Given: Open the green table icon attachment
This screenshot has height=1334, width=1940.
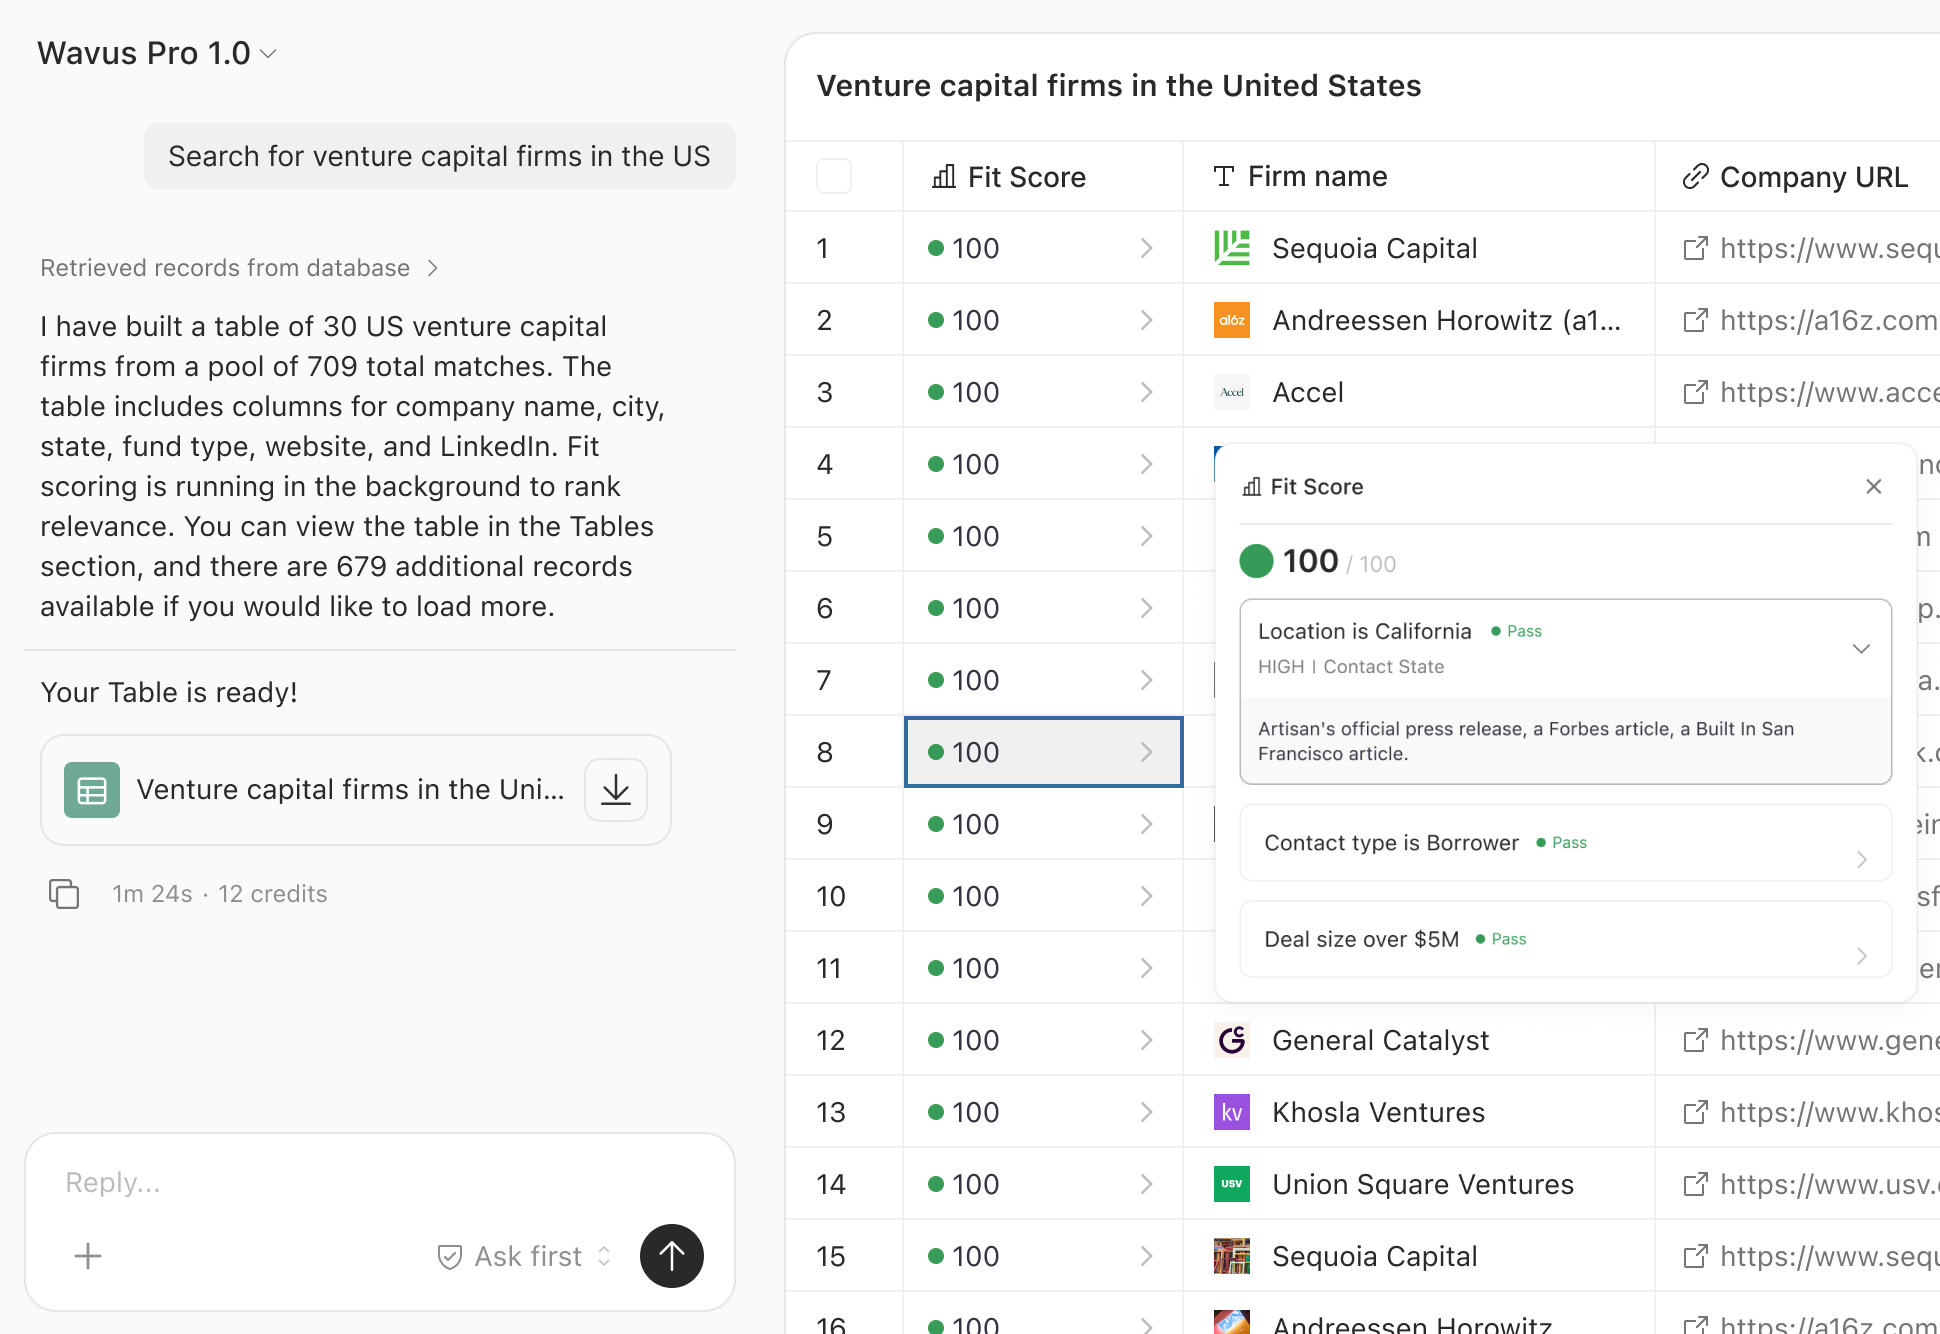Looking at the screenshot, I should pyautogui.click(x=92, y=790).
